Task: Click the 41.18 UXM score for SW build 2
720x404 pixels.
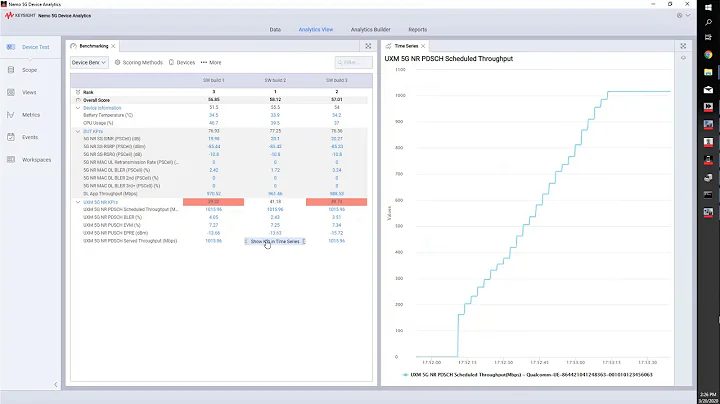Action: tap(275, 202)
